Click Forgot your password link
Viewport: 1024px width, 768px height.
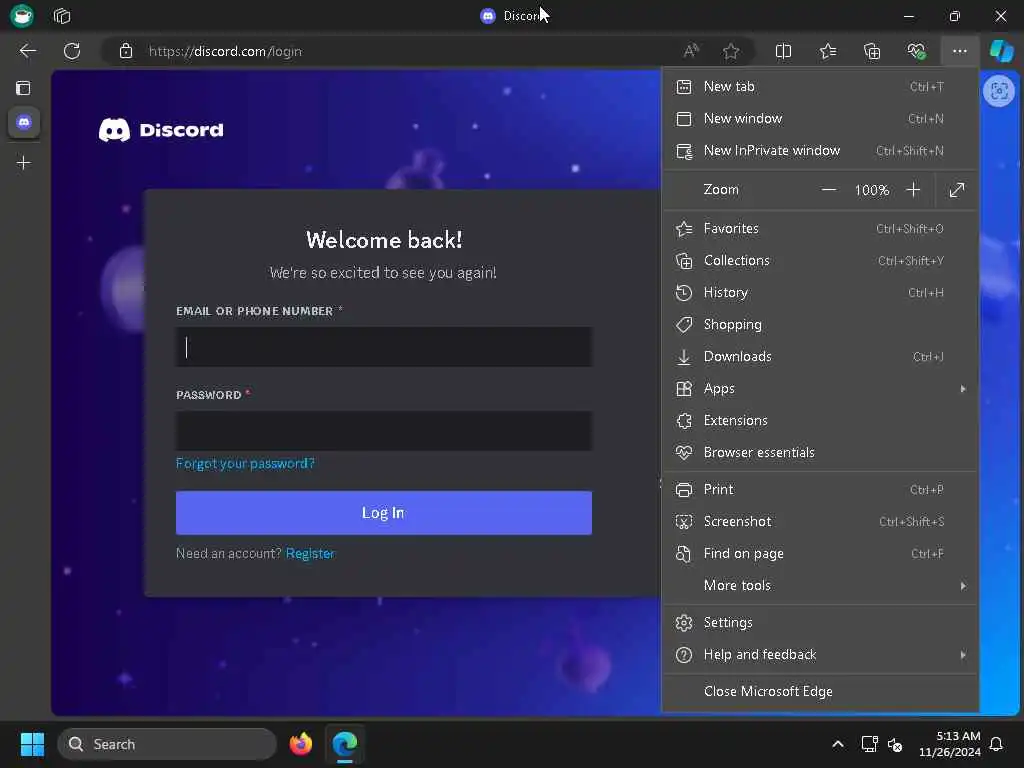pos(246,464)
